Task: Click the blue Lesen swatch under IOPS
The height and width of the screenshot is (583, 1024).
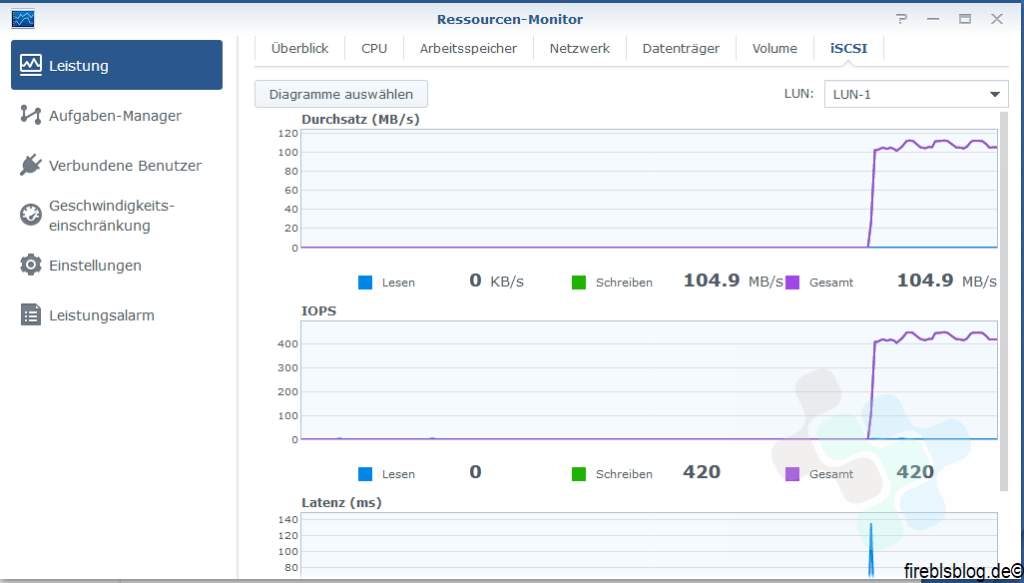Action: click(x=365, y=474)
